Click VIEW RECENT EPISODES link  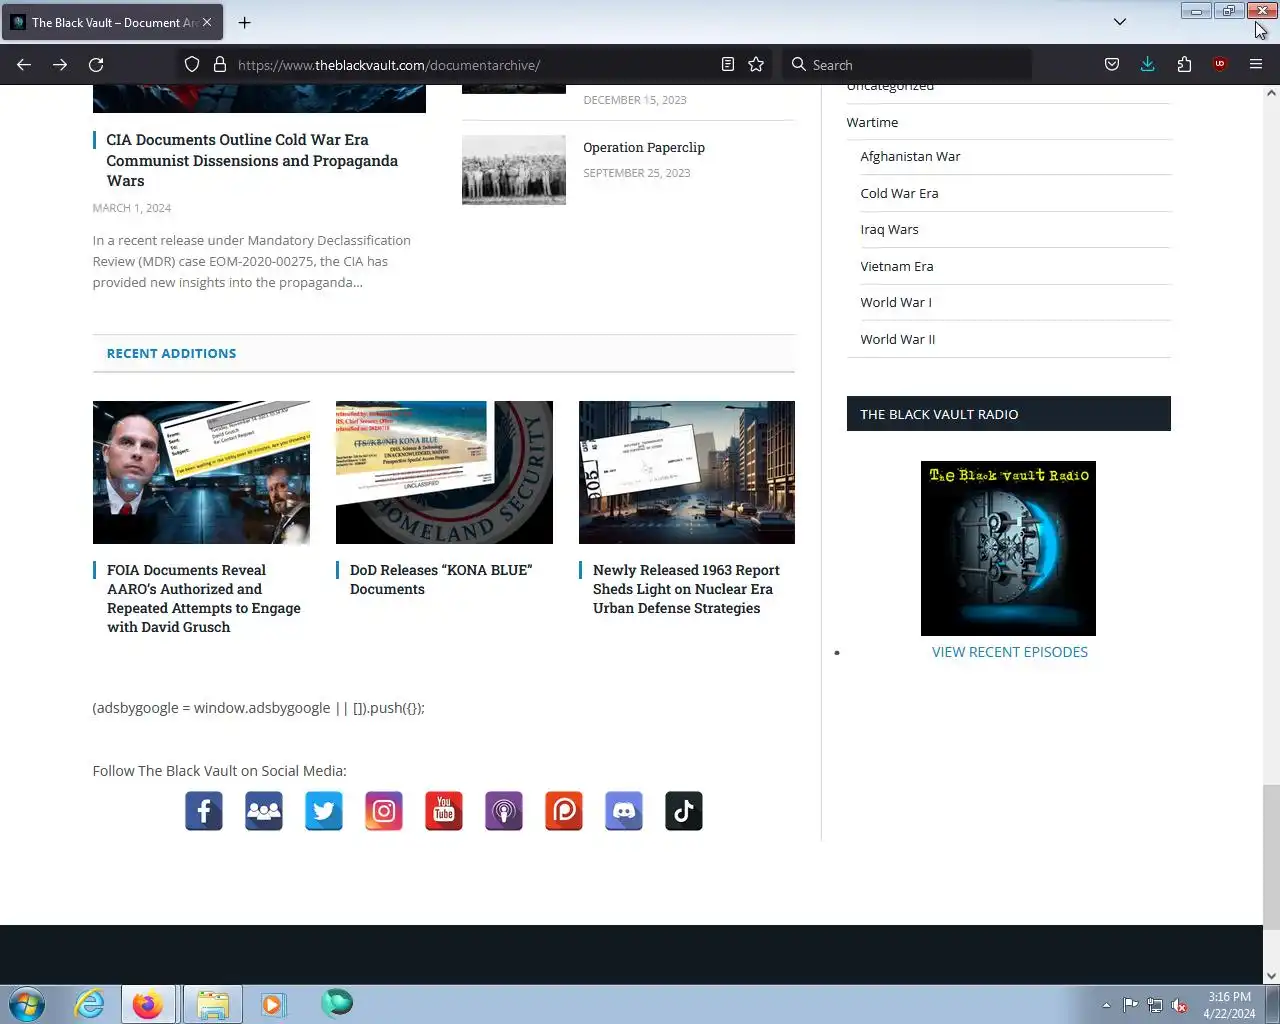1009,652
